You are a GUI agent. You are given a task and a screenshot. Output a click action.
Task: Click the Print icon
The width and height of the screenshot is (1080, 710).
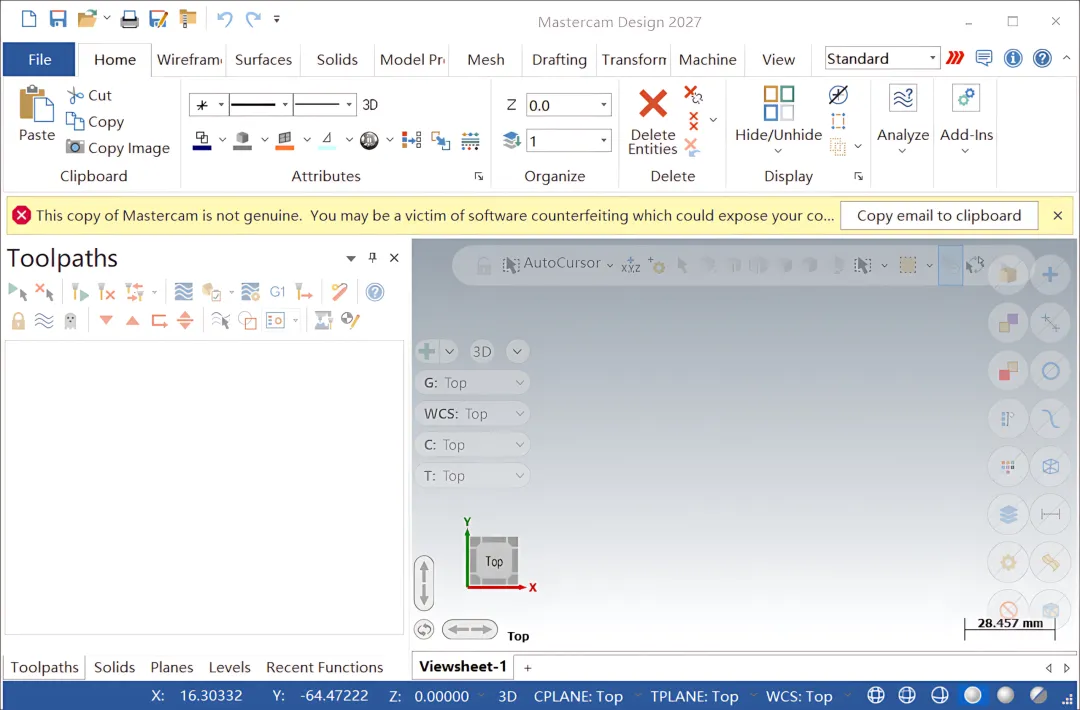[129, 19]
